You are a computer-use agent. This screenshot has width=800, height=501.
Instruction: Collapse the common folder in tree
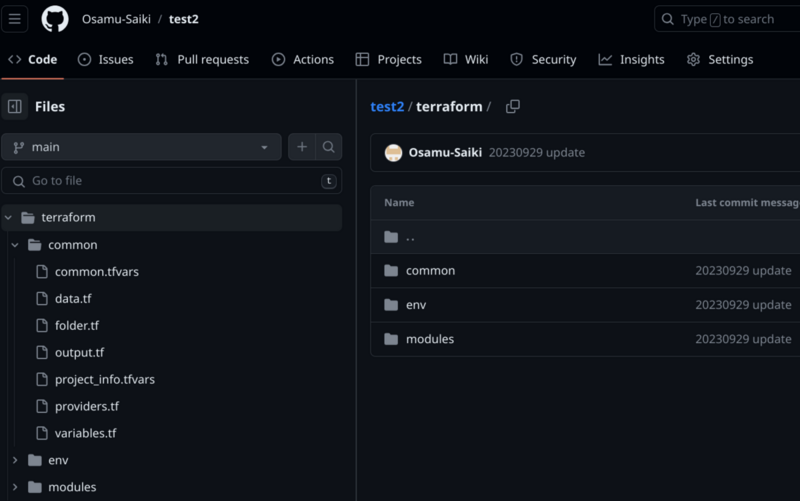15,245
